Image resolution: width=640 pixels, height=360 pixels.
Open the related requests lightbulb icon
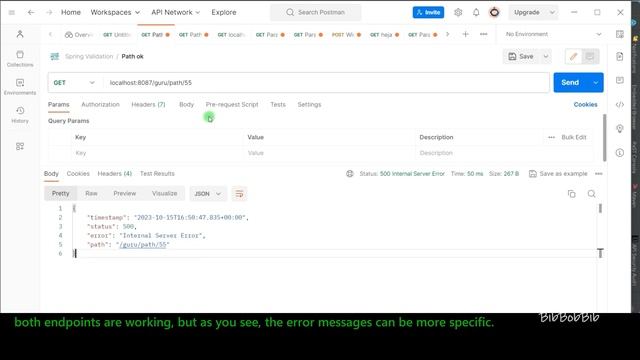pyautogui.click(x=620, y=129)
